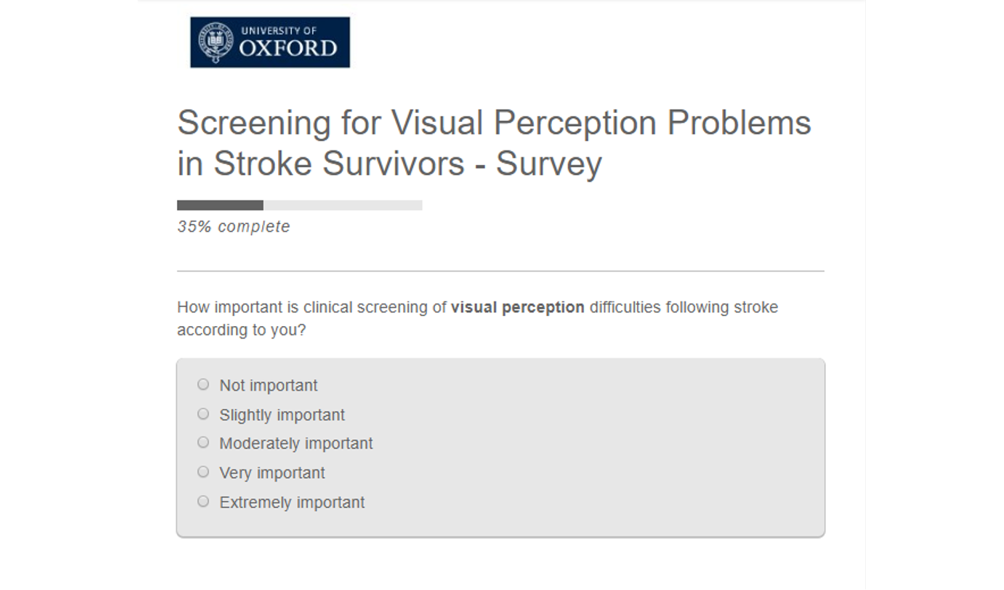Click the "Extremely important" label text
Viewport: 1004px width, 590px height.
pos(292,503)
